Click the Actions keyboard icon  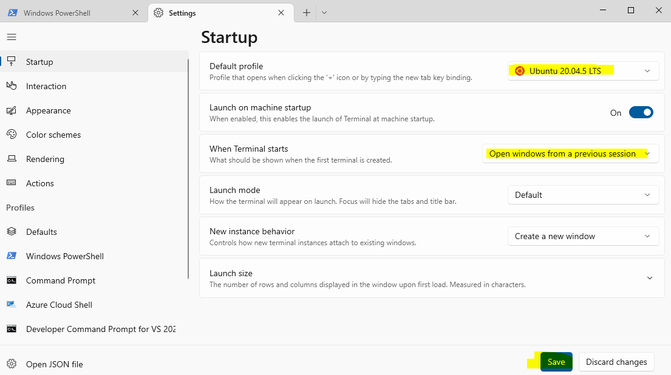point(12,183)
